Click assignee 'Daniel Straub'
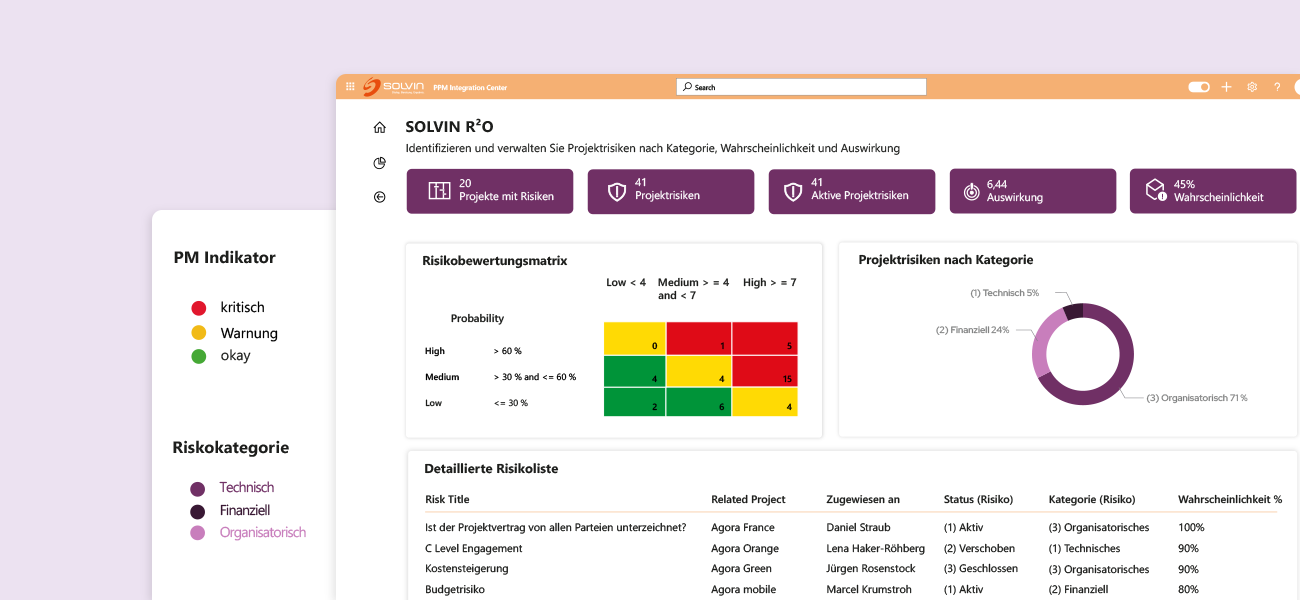This screenshot has height=600, width=1300. 859,527
